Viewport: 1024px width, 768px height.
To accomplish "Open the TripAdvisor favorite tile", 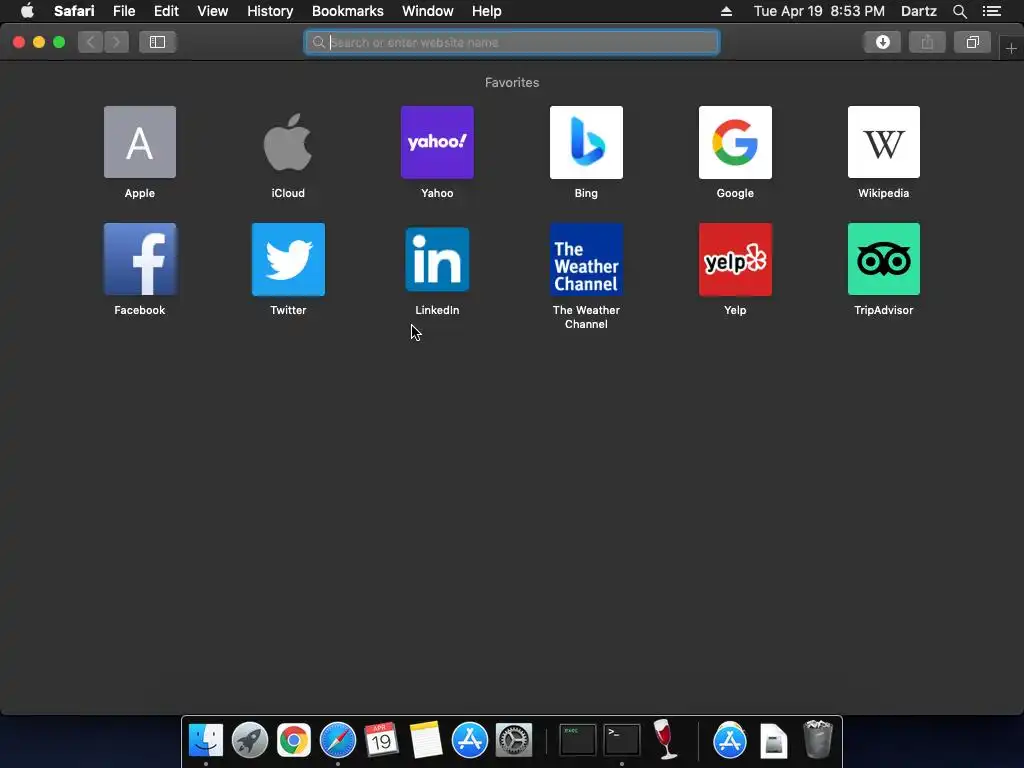I will (884, 259).
